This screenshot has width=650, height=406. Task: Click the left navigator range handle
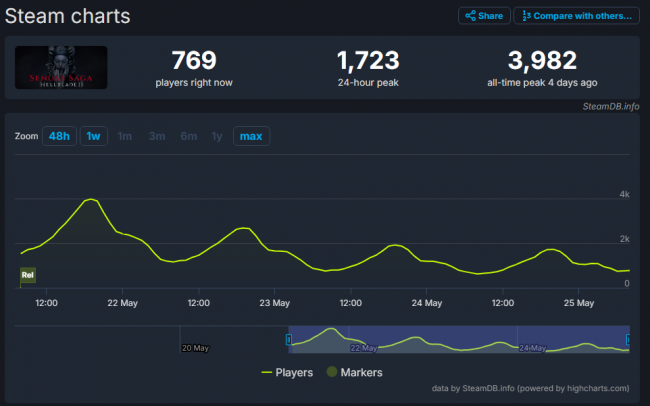[289, 340]
